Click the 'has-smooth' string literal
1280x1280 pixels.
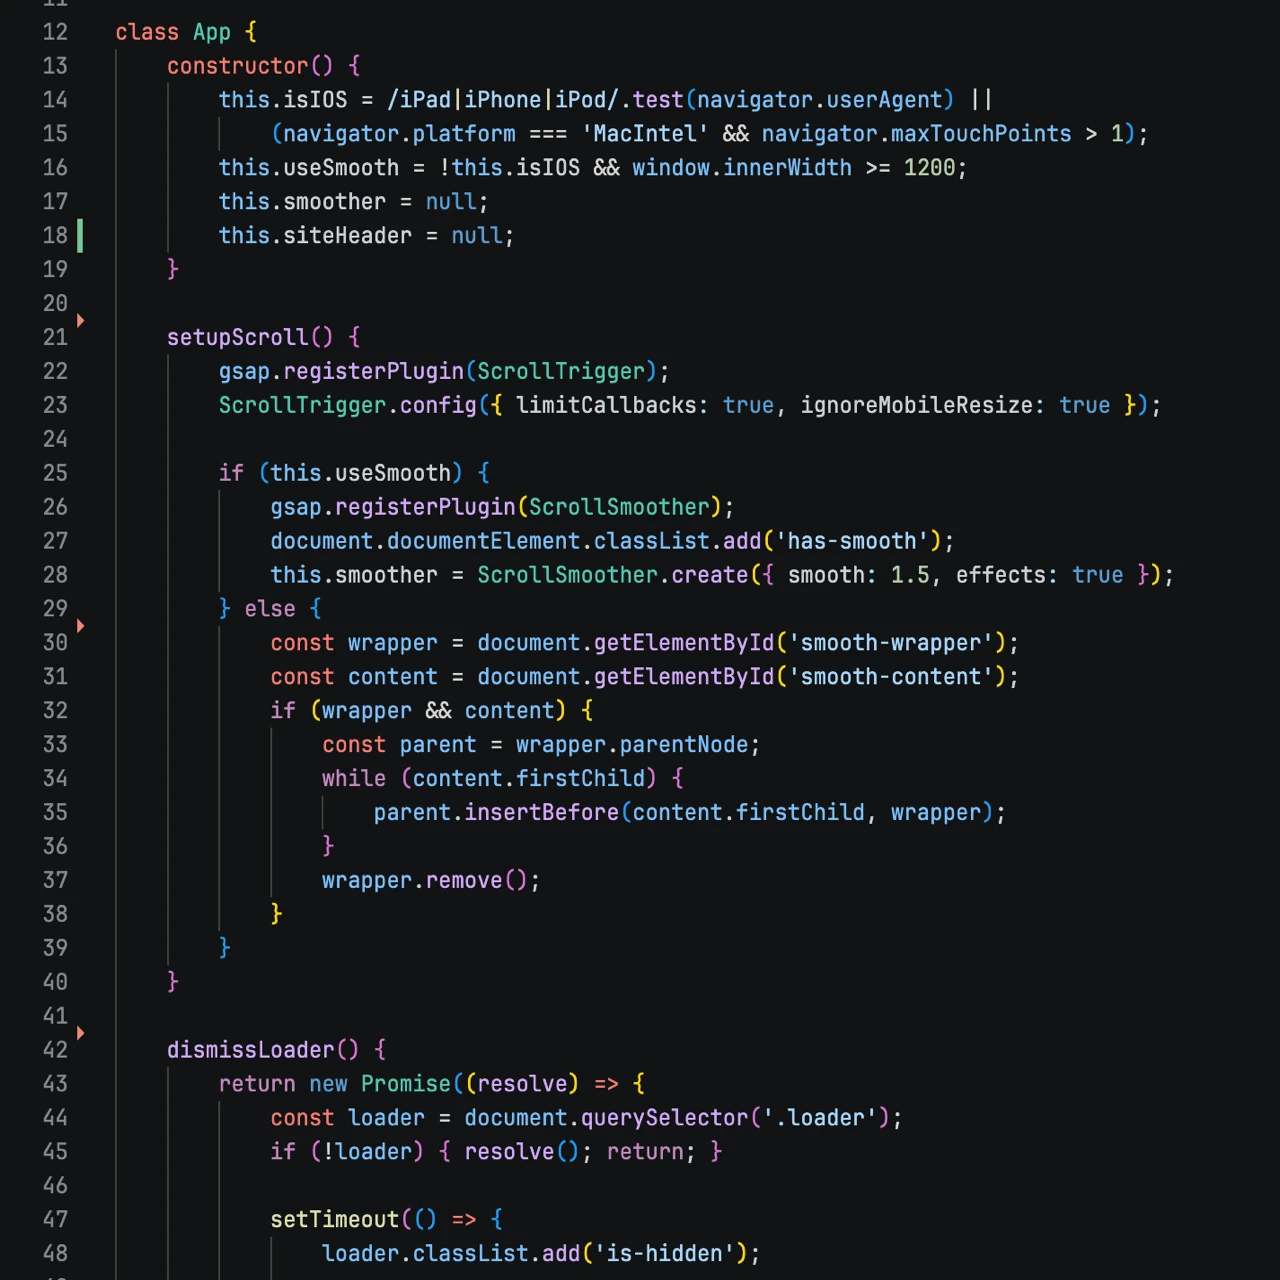[852, 541]
